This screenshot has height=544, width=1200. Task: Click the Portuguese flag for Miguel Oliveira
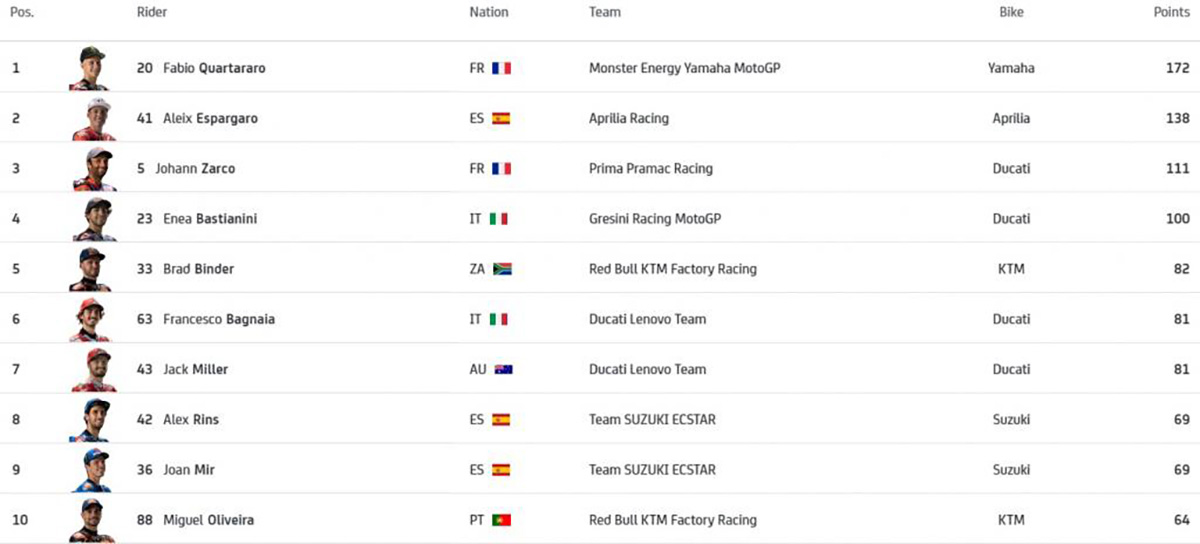pyautogui.click(x=502, y=520)
